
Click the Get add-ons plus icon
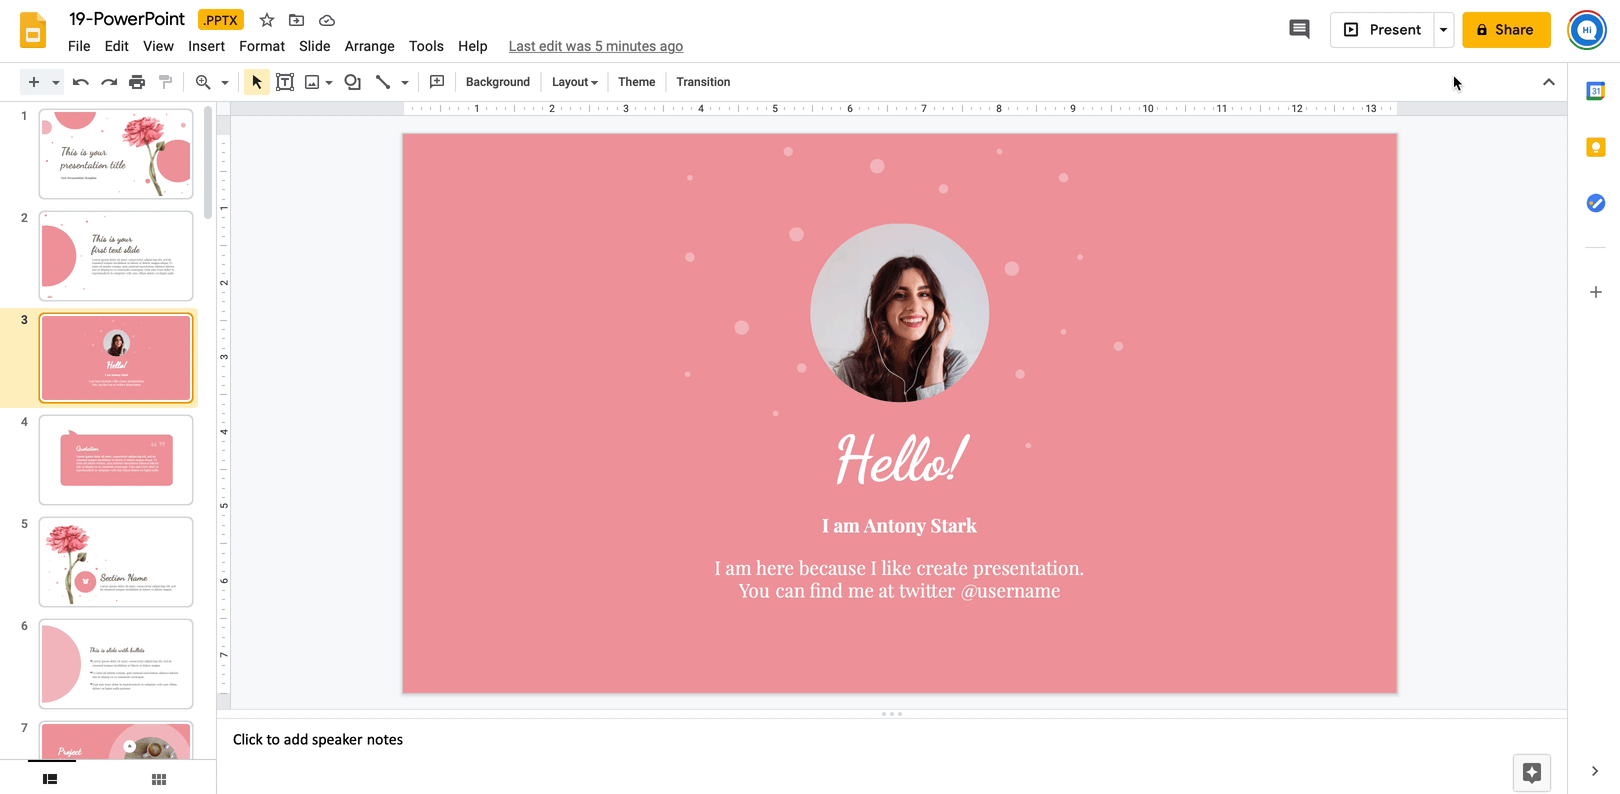coord(1596,292)
